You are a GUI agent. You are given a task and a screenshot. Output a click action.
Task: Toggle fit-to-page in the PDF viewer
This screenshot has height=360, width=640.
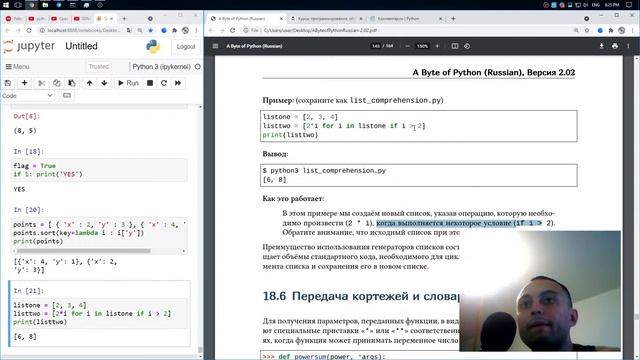[455, 46]
